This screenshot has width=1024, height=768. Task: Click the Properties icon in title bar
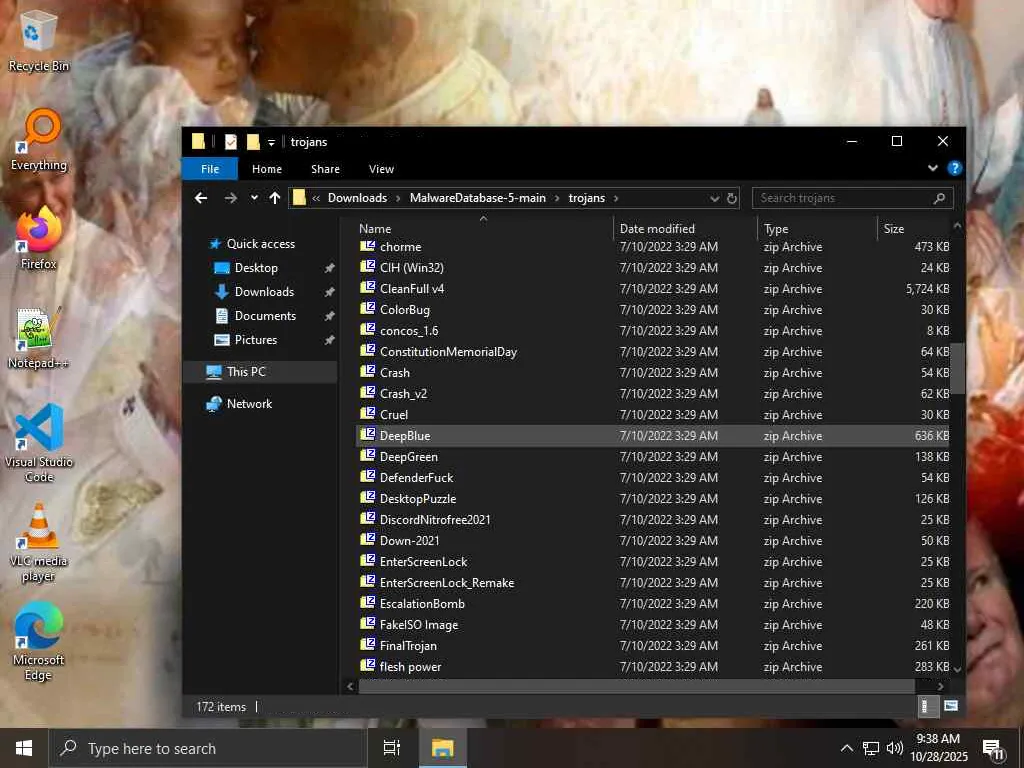[x=231, y=142]
